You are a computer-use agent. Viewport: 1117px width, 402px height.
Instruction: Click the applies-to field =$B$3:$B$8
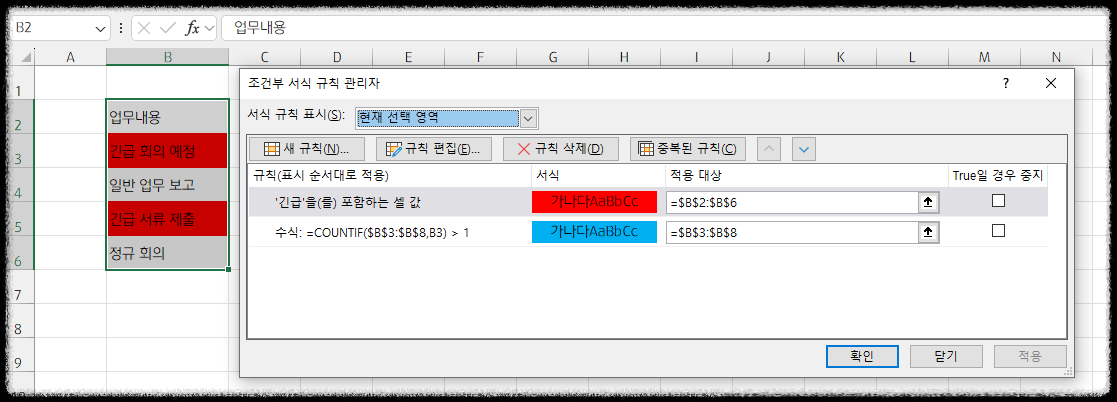(793, 232)
